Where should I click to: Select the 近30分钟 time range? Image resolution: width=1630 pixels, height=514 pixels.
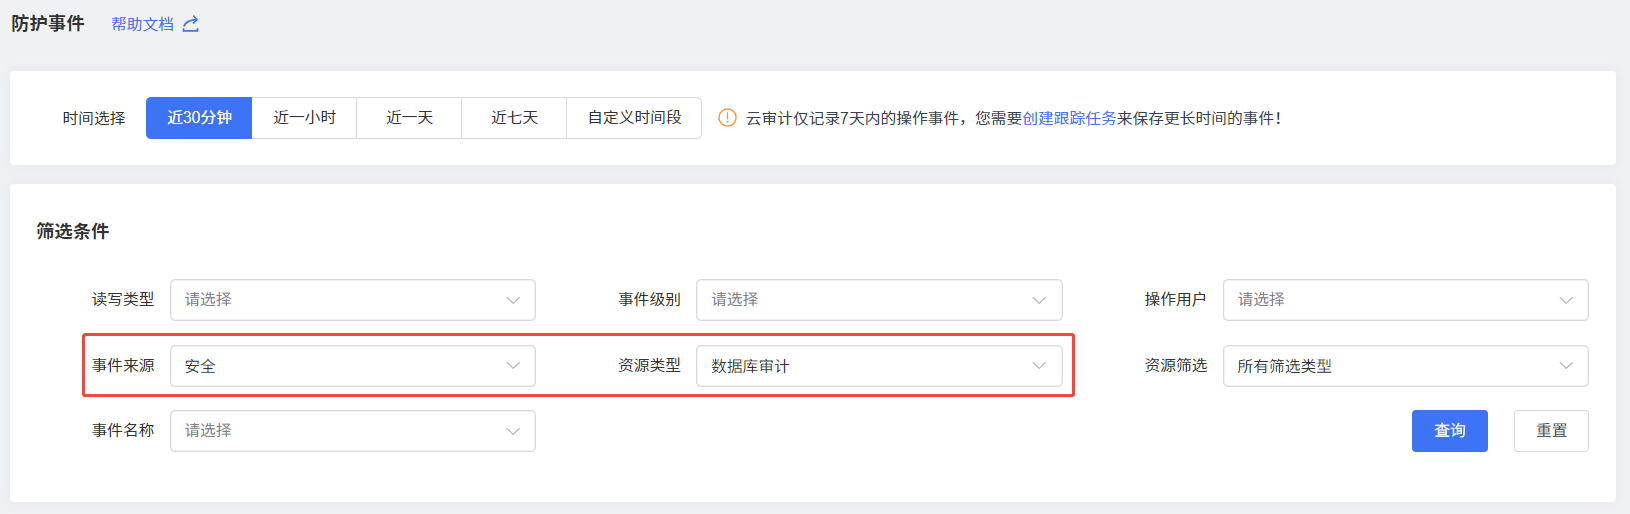[x=199, y=118]
